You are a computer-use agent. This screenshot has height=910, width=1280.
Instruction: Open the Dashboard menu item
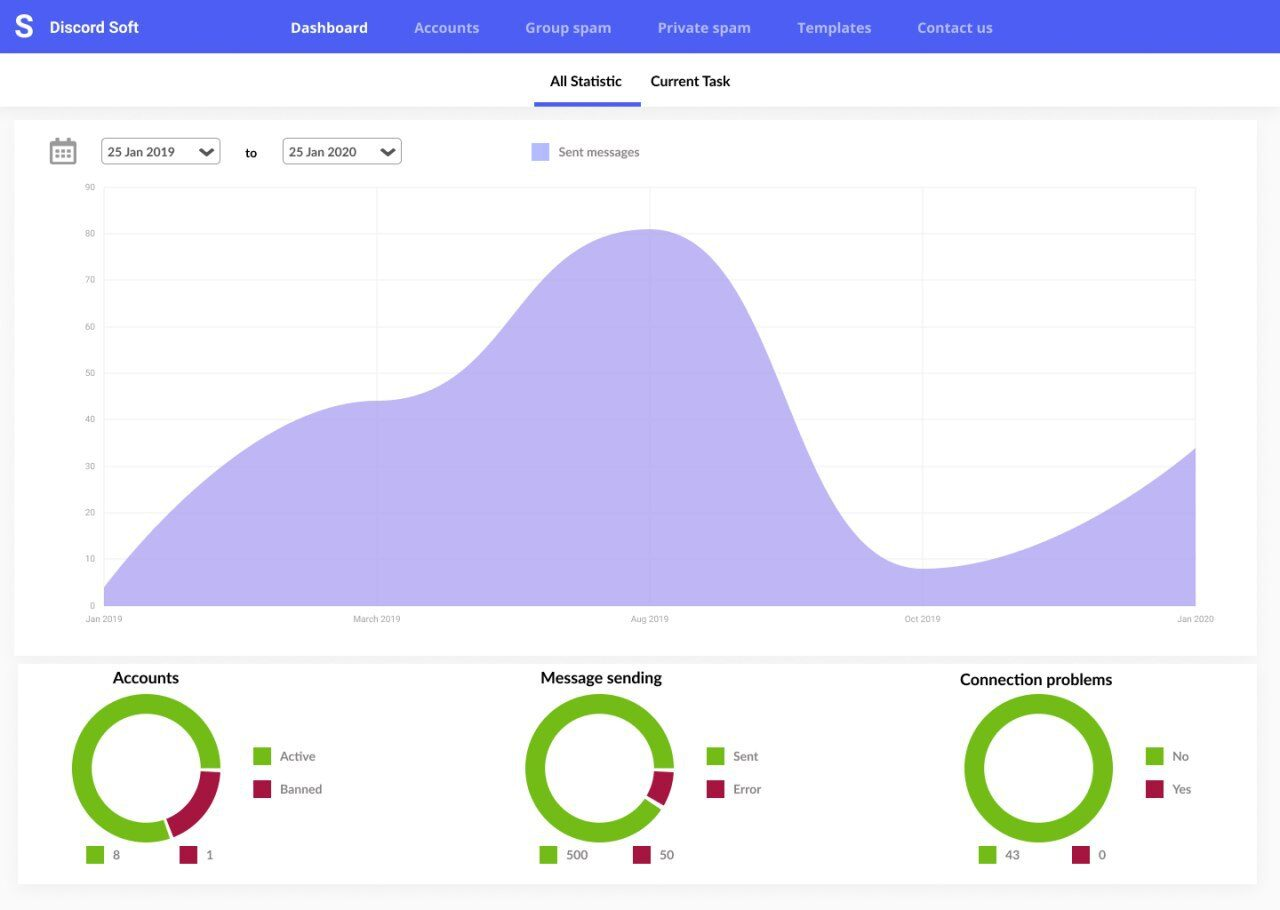pos(329,28)
